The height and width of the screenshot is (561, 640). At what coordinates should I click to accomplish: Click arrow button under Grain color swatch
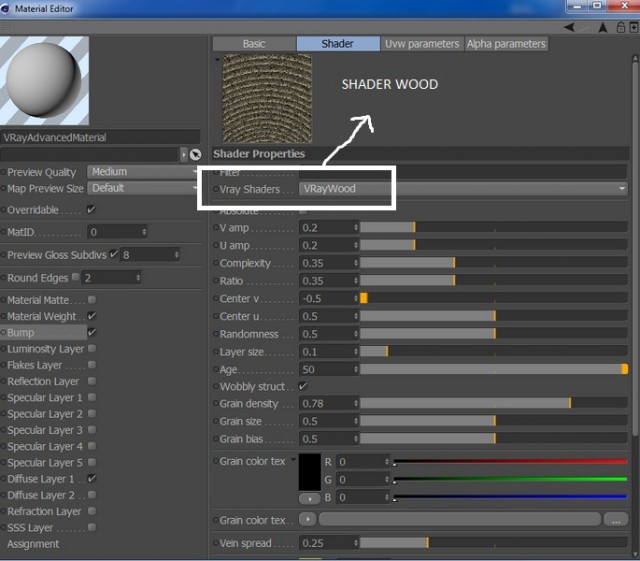pos(310,499)
